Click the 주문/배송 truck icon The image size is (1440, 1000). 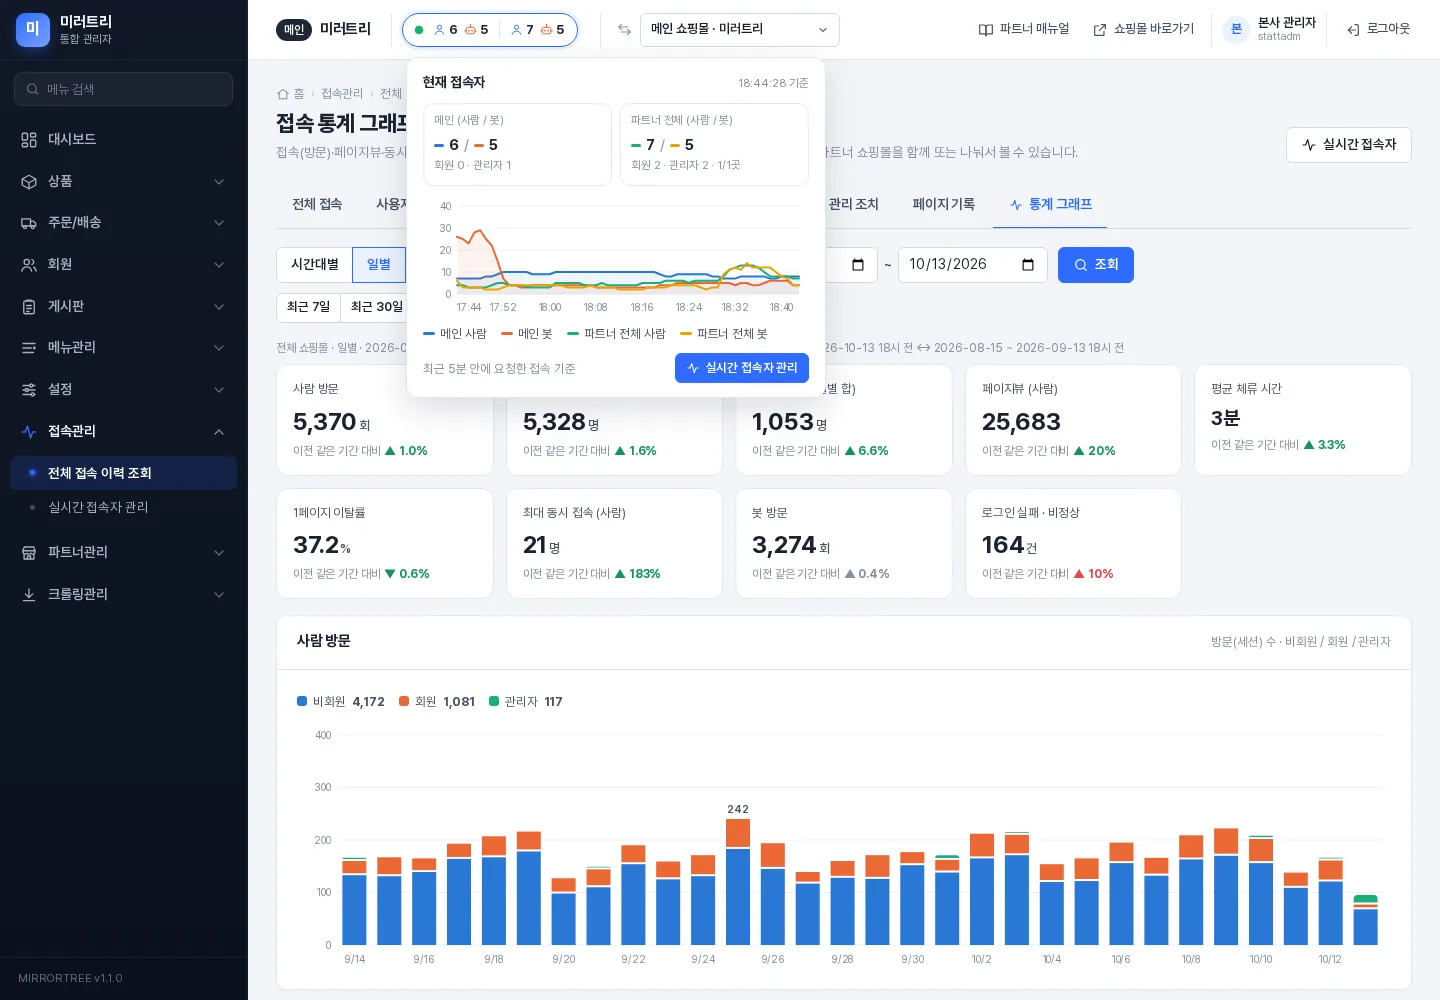(29, 223)
